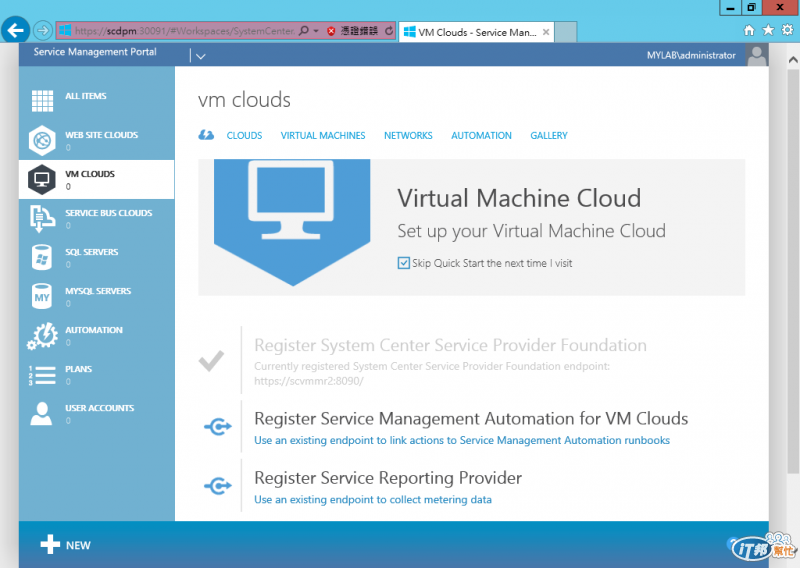
Task: Open the MySQL Servers icon
Action: click(42, 297)
